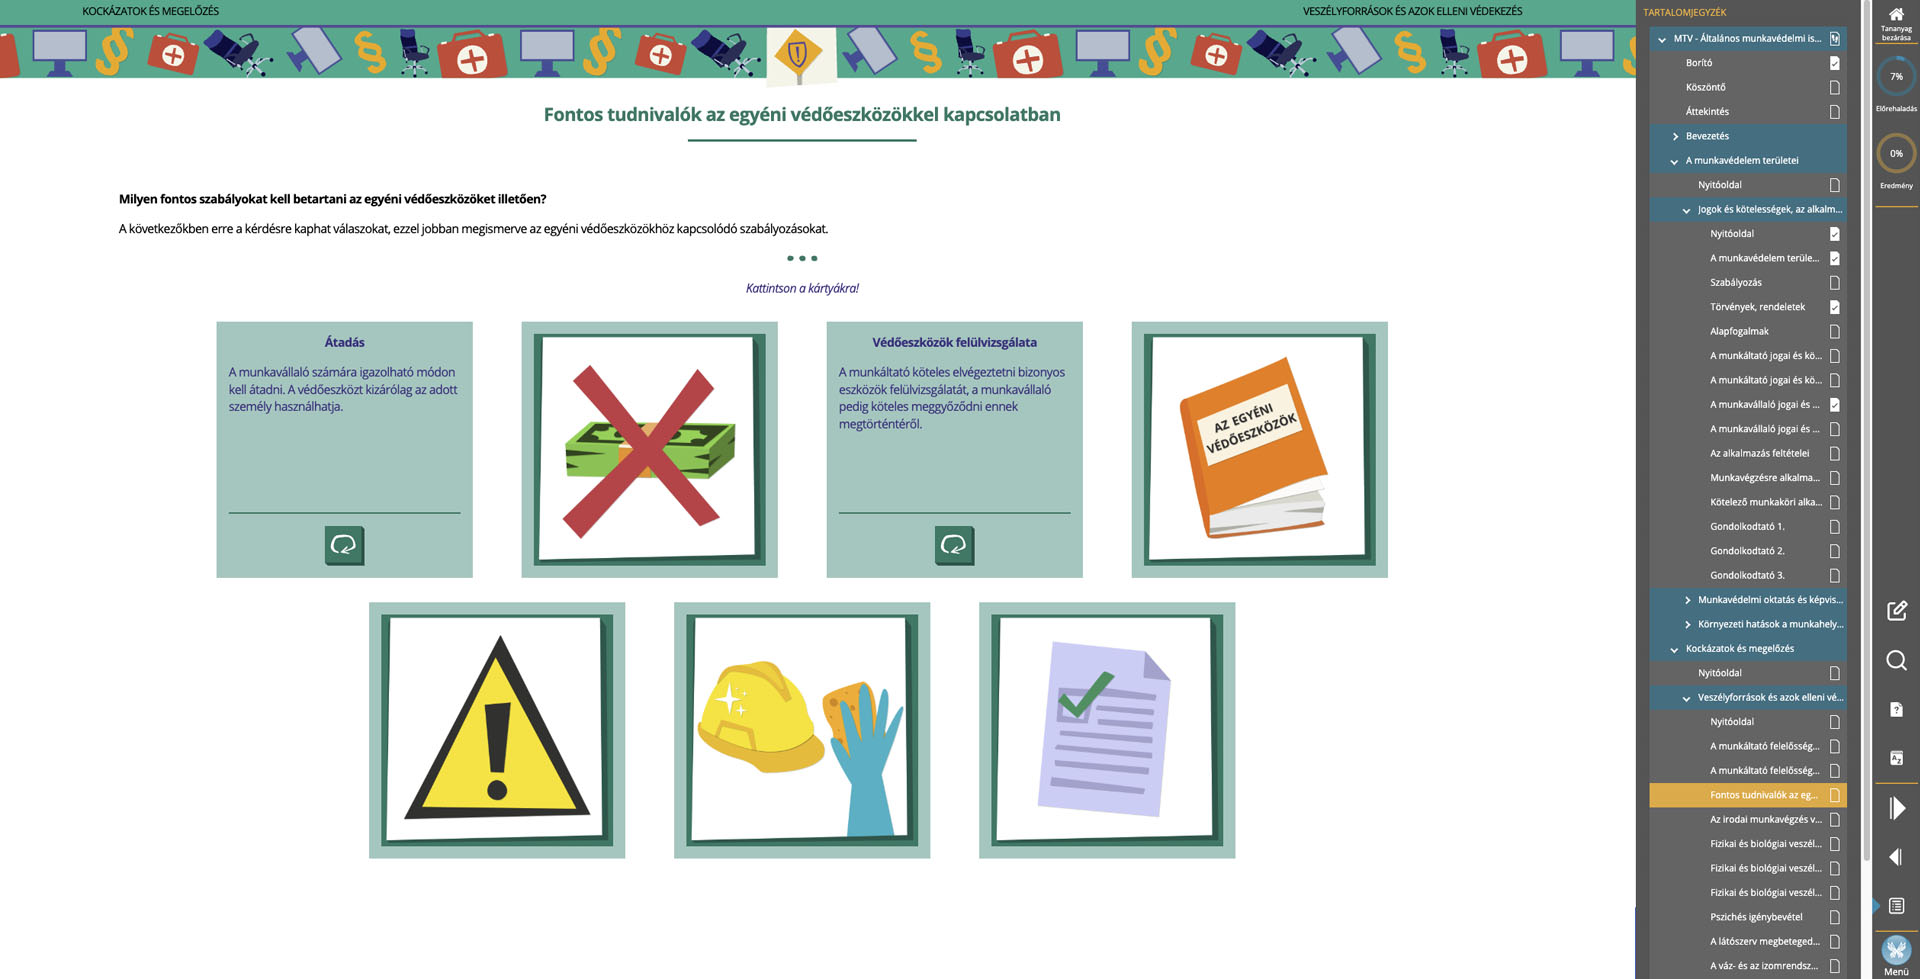Flip back the Védőeszközök felülvizsgálata card

pyautogui.click(x=954, y=545)
